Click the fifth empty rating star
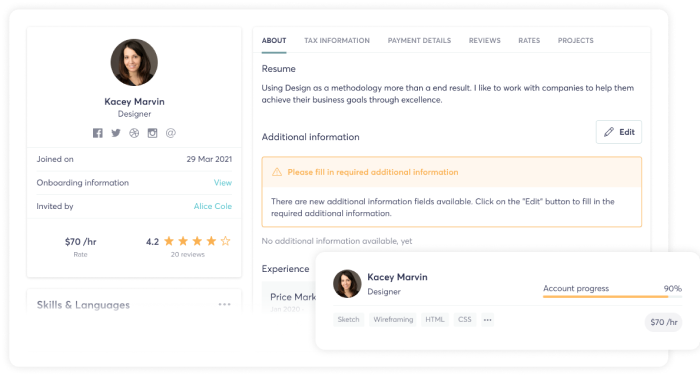Screen dimensions: 700x377 click(226, 241)
